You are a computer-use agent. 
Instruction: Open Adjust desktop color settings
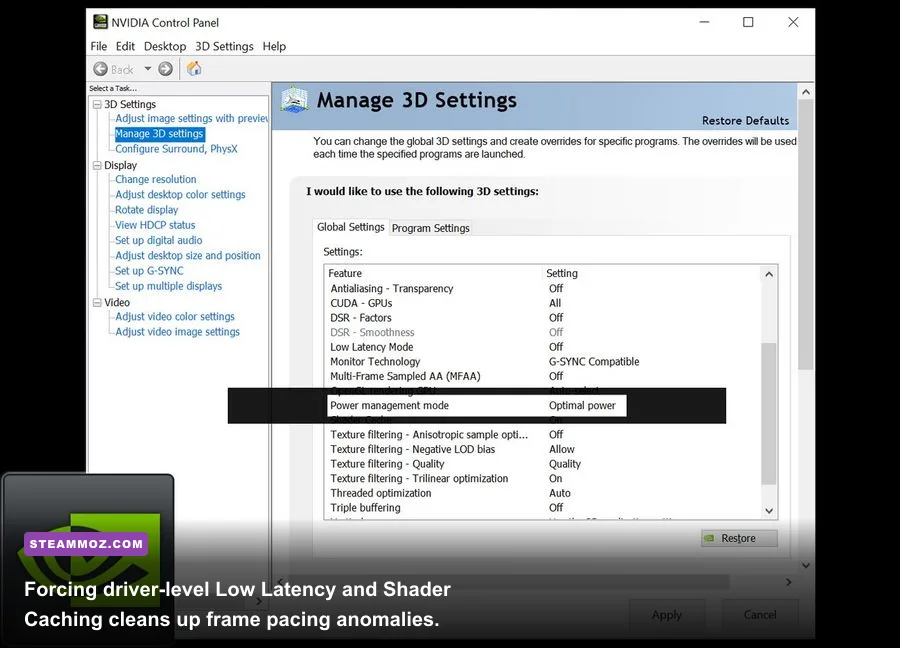point(180,195)
